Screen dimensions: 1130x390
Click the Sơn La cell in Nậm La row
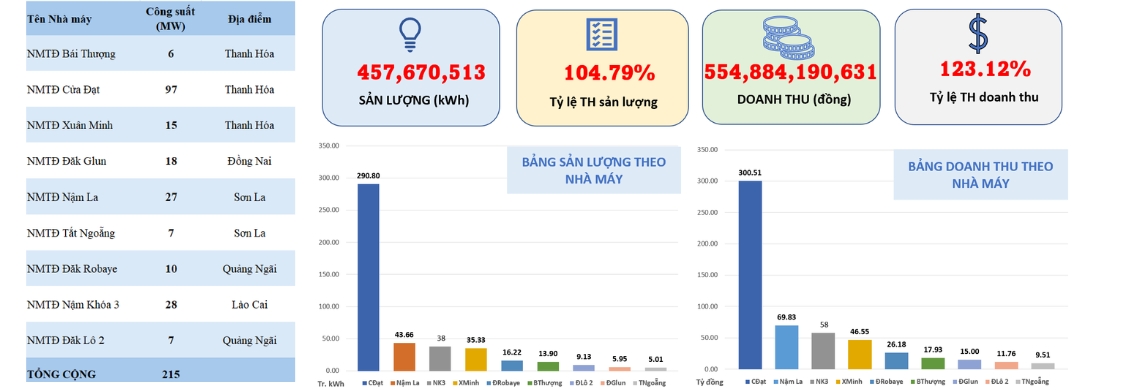pyautogui.click(x=249, y=197)
